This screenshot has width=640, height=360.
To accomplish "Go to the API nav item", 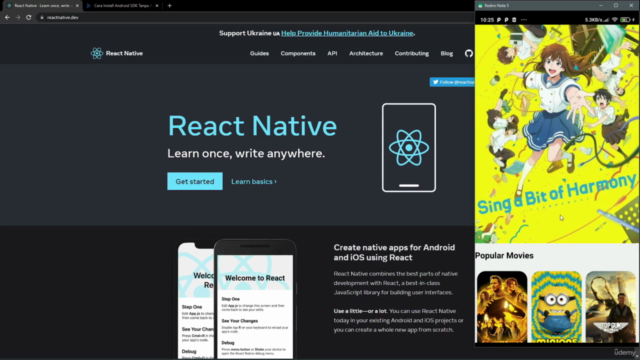I will (x=332, y=53).
